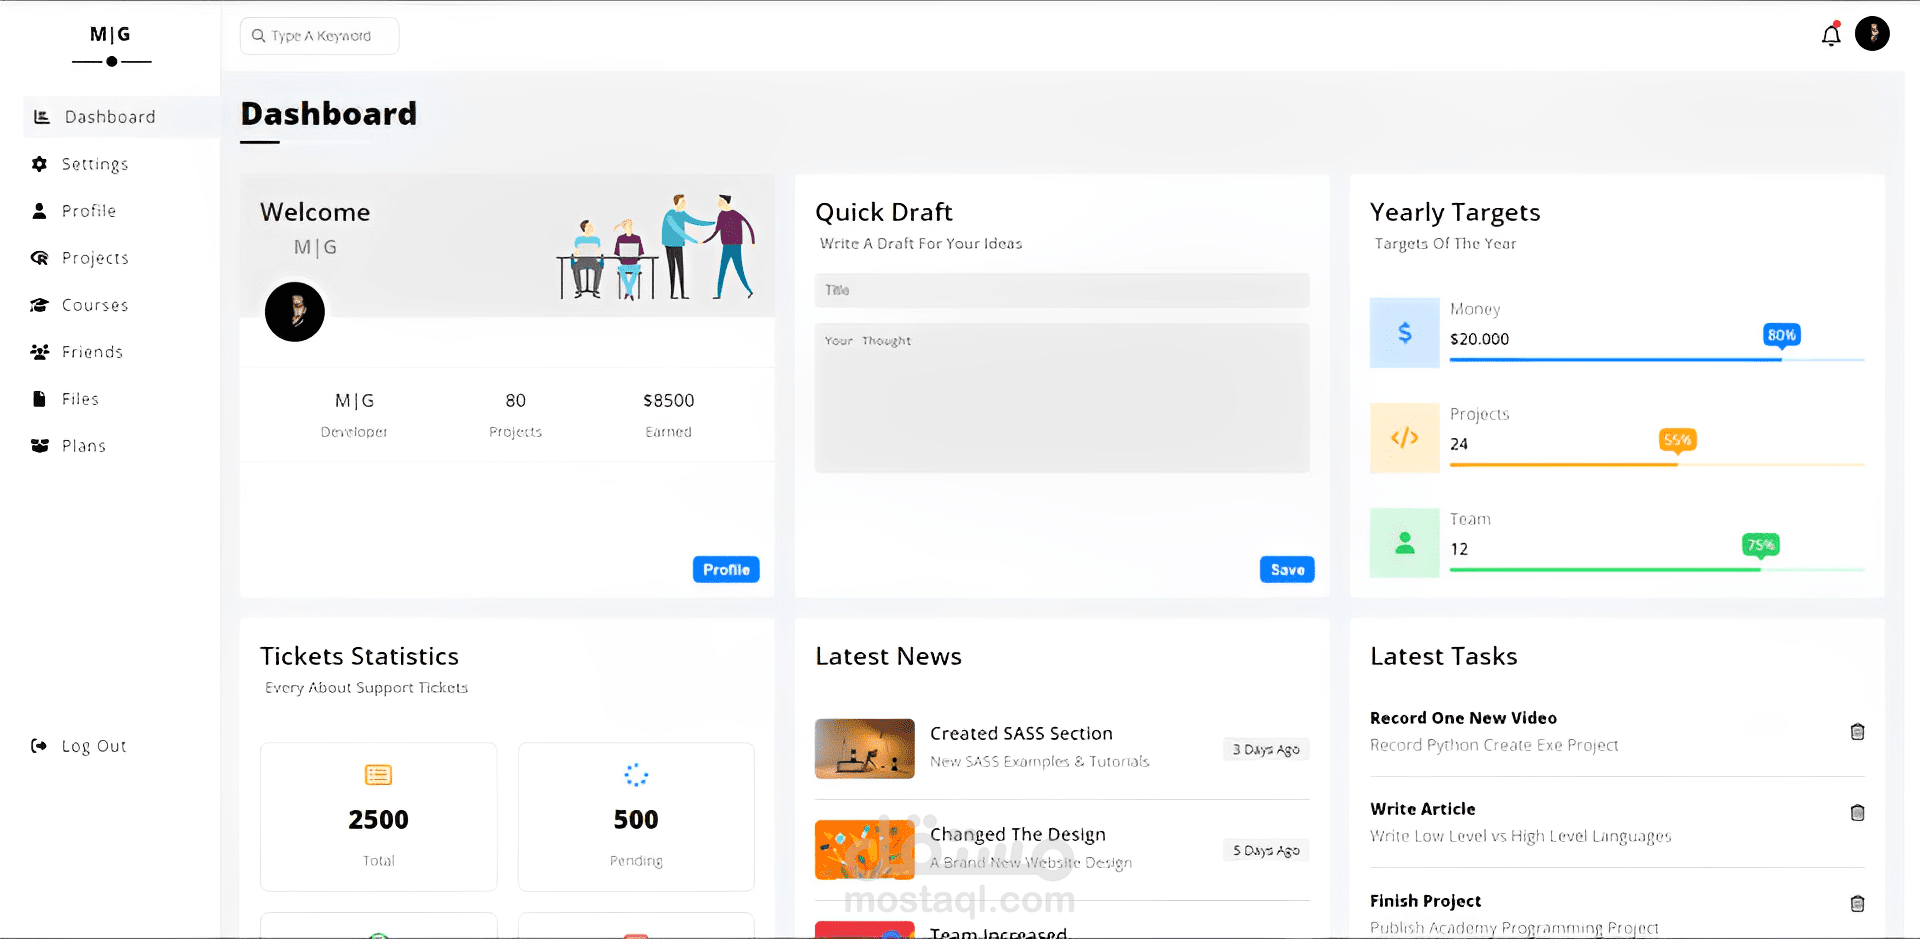1920x939 pixels.
Task: Click the "5 Days Ago" label
Action: point(1266,850)
